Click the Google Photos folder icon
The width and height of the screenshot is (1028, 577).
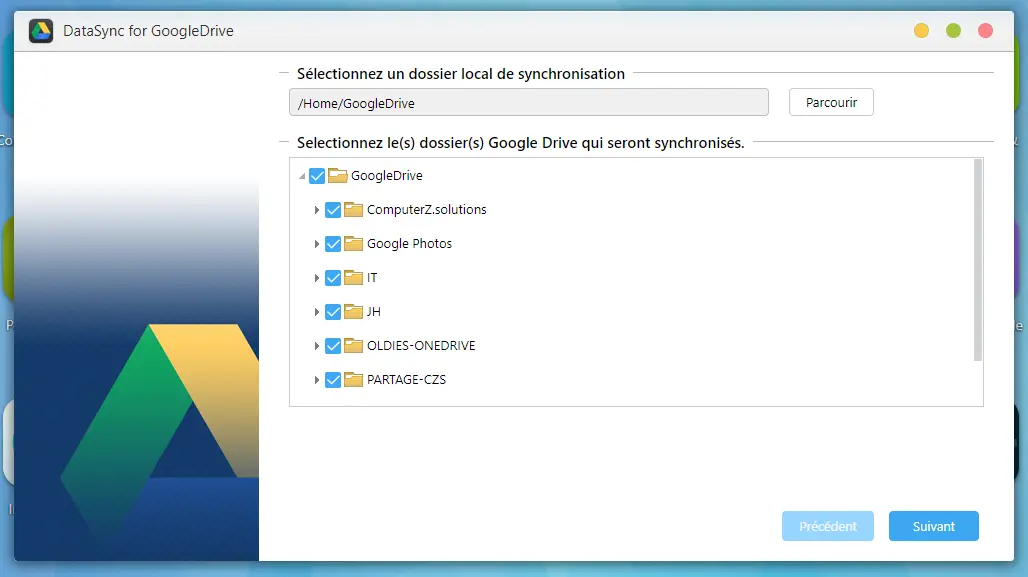click(x=354, y=243)
